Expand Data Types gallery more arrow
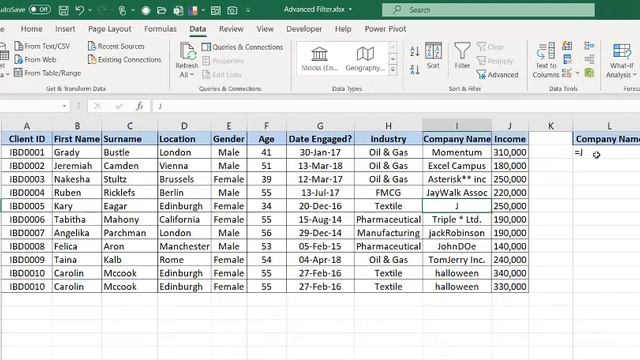 click(x=393, y=71)
